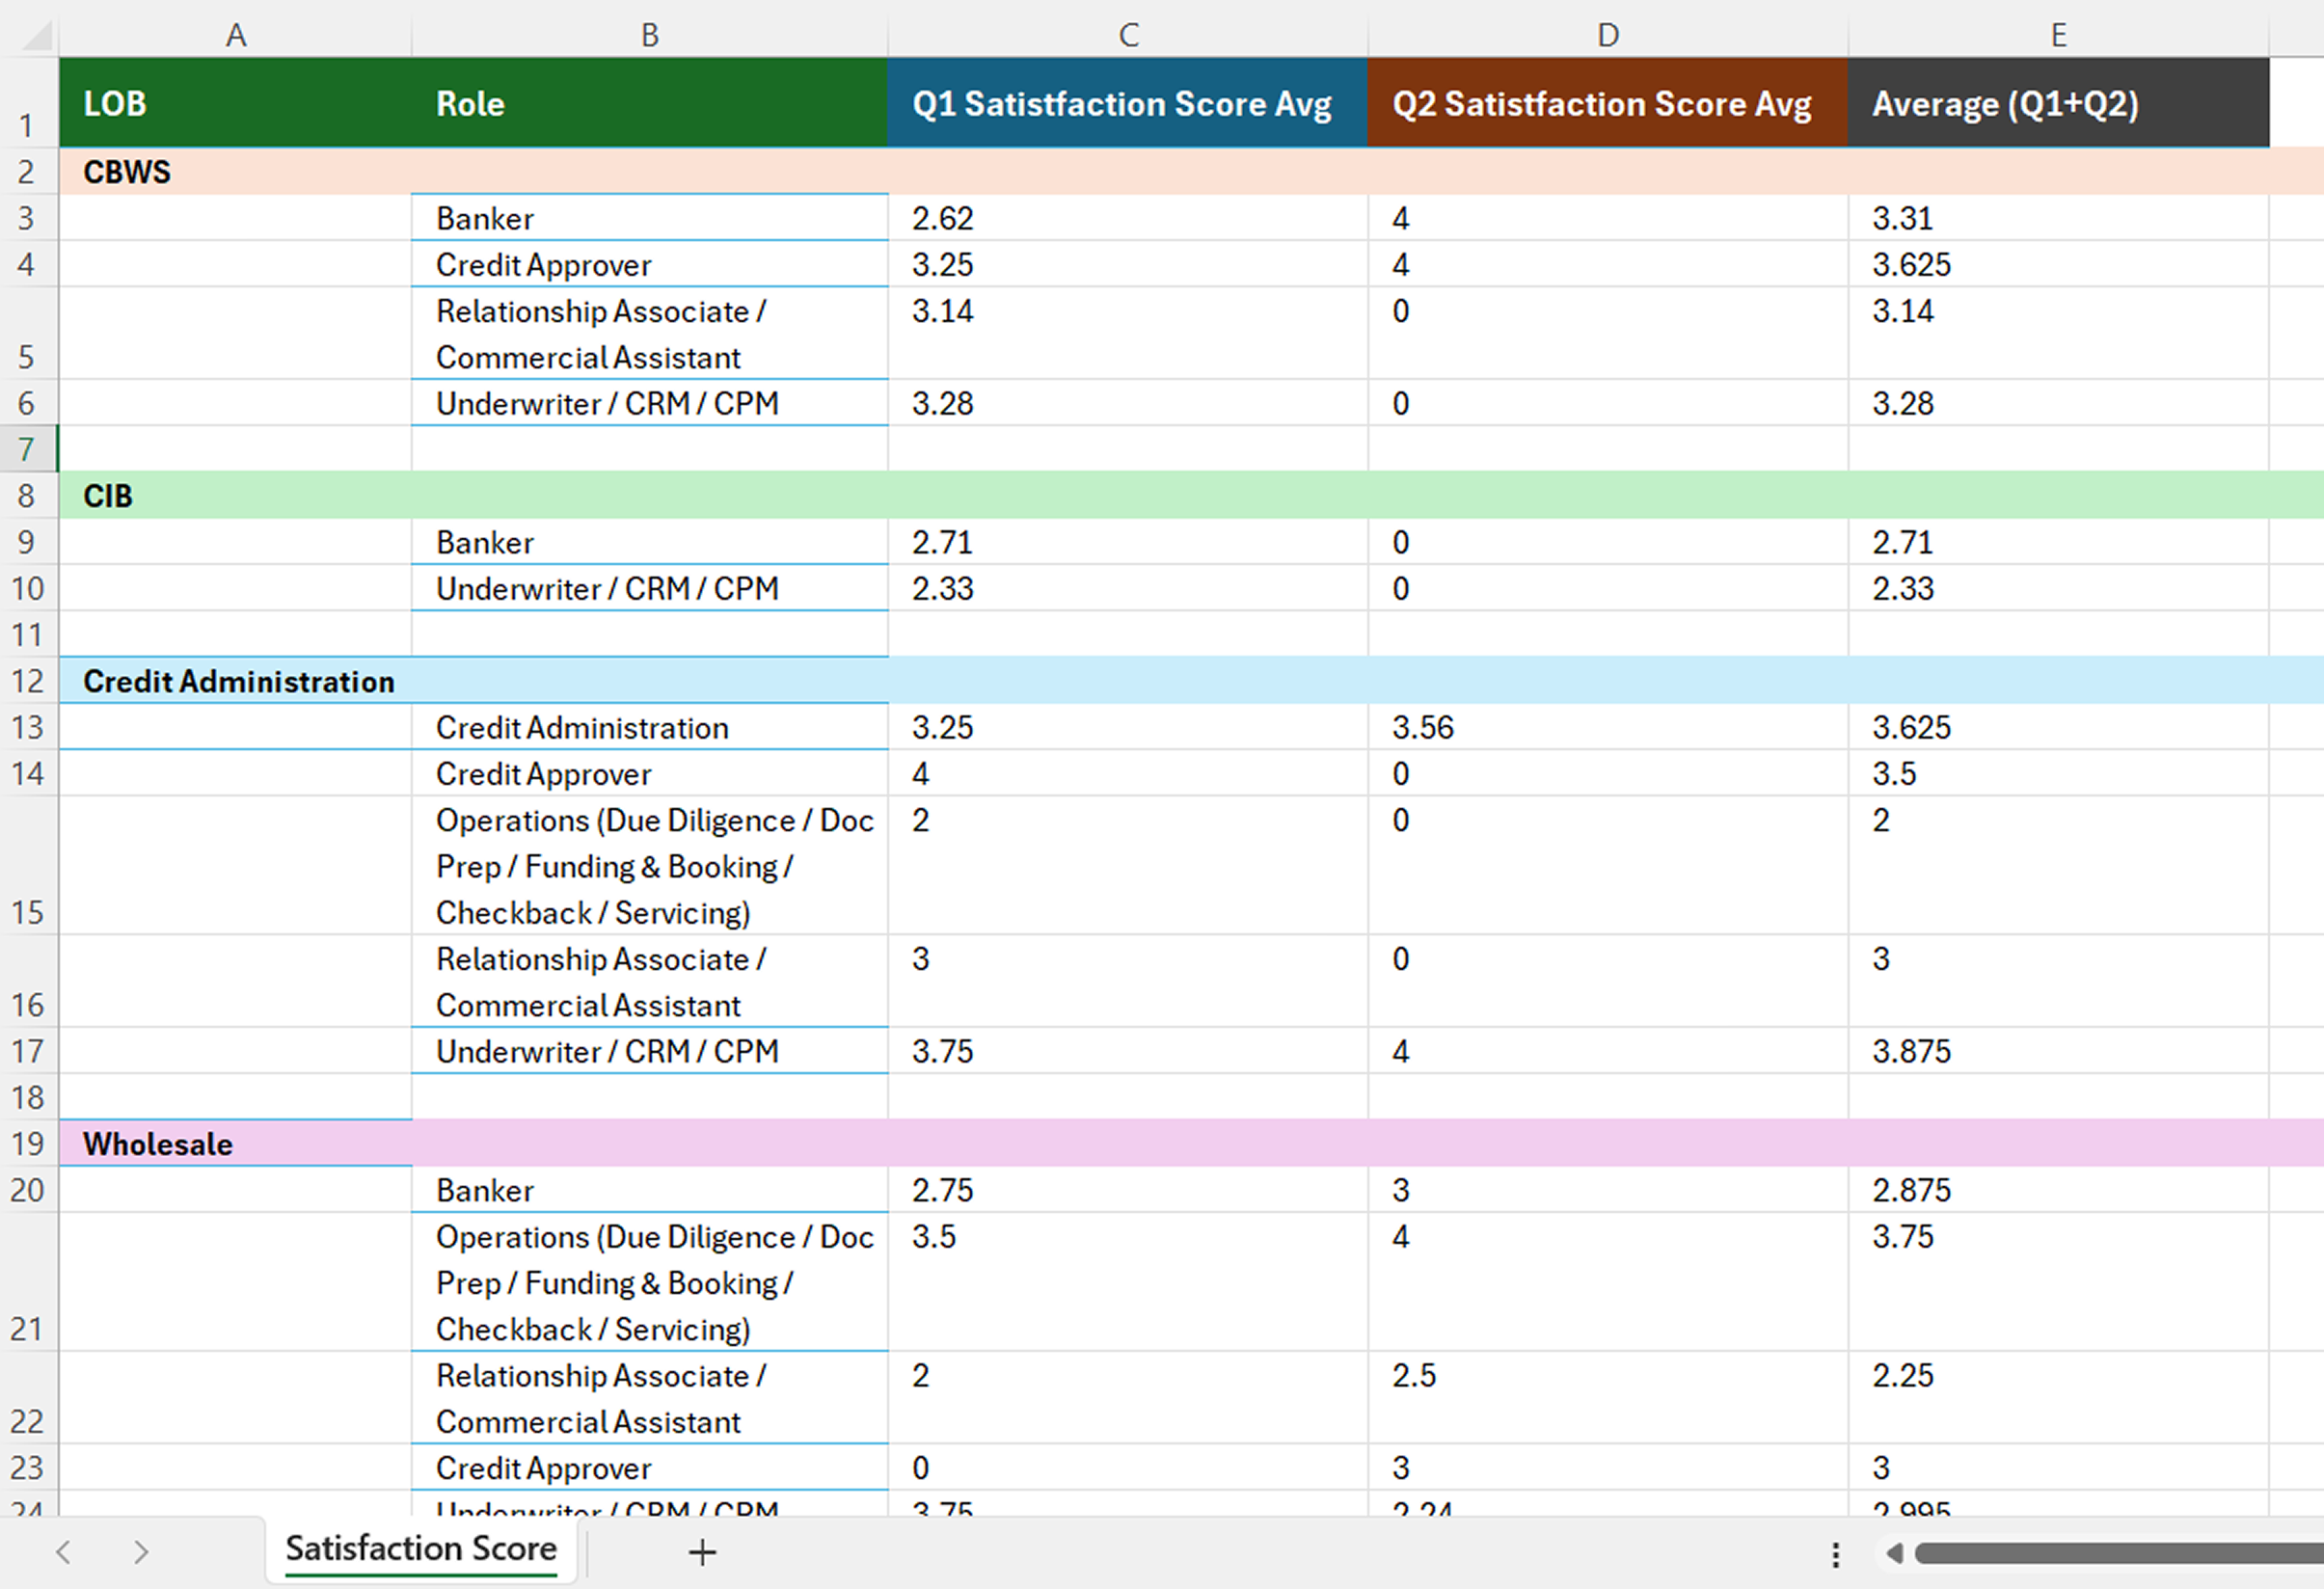Viewport: 2324px width, 1589px height.
Task: Select row 19 header
Action: point(27,1143)
